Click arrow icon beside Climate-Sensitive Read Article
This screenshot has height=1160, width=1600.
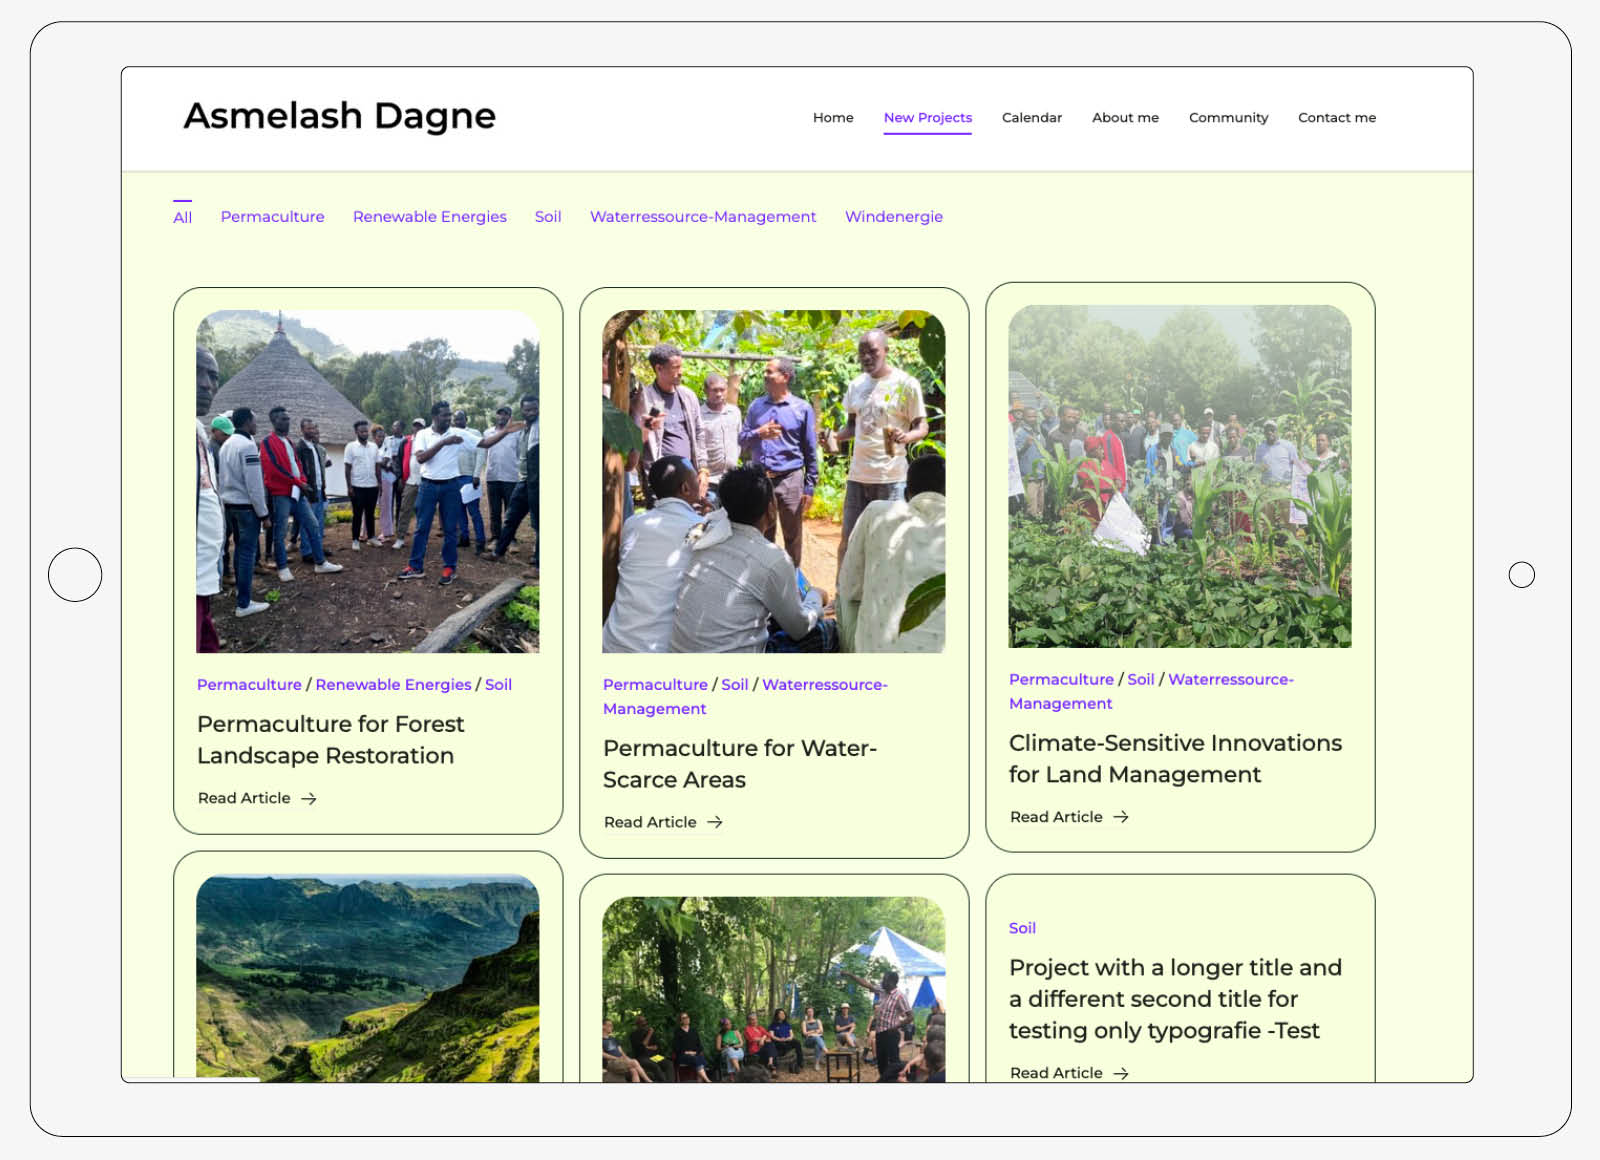pos(1121,817)
